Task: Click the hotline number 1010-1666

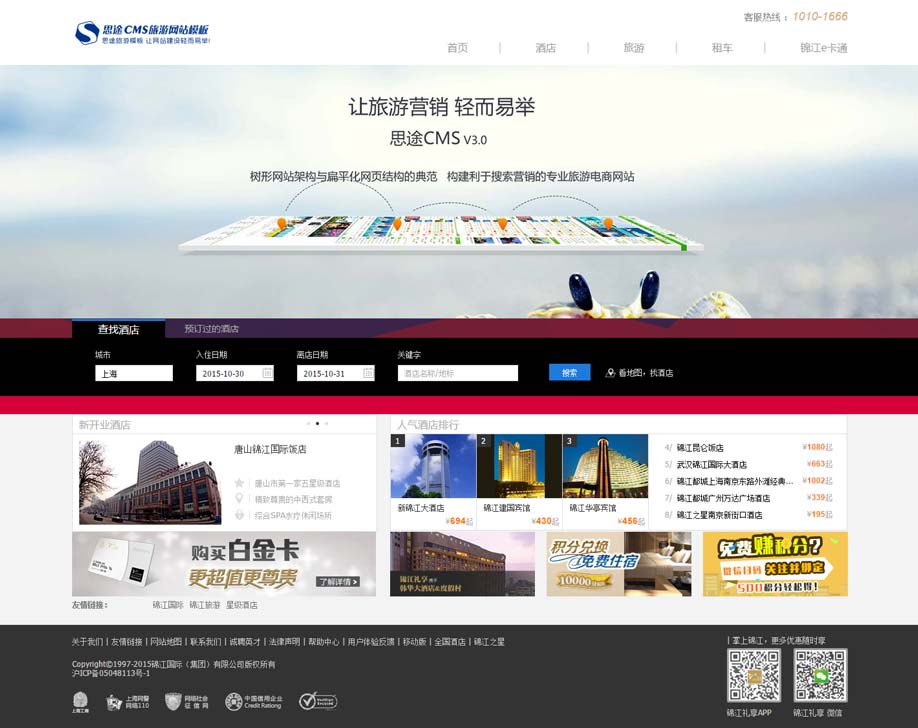Action: (820, 16)
